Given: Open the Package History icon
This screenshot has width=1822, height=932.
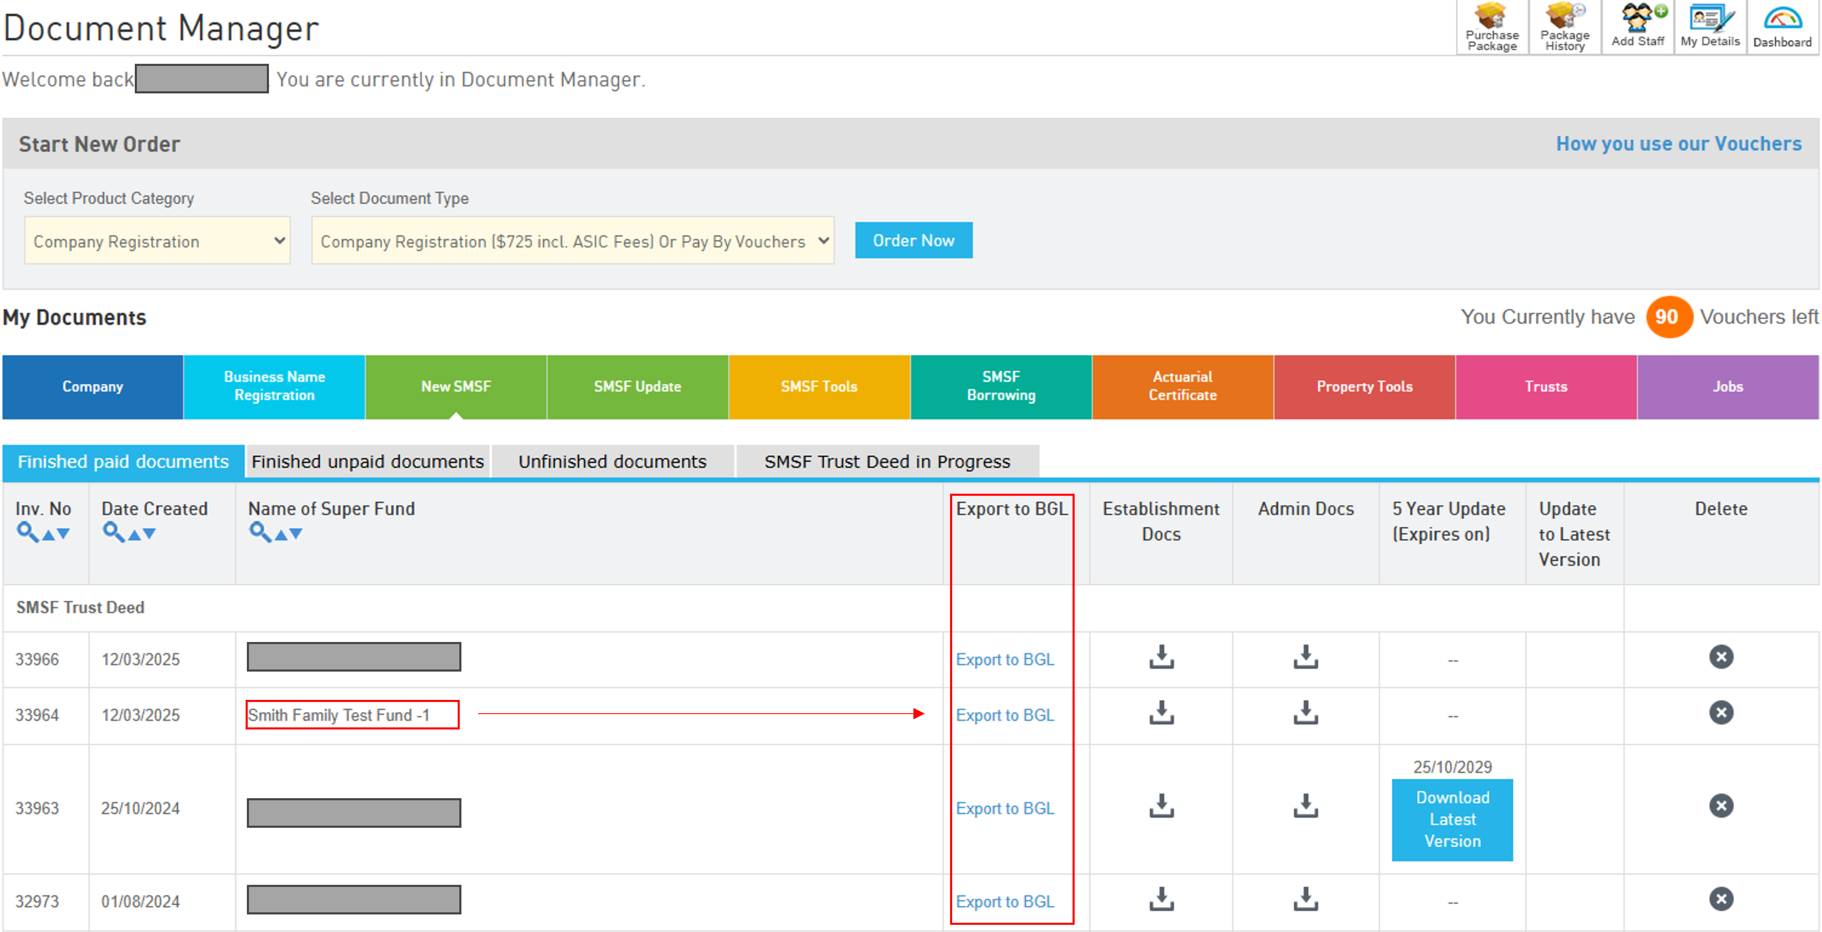Looking at the screenshot, I should (1564, 27).
